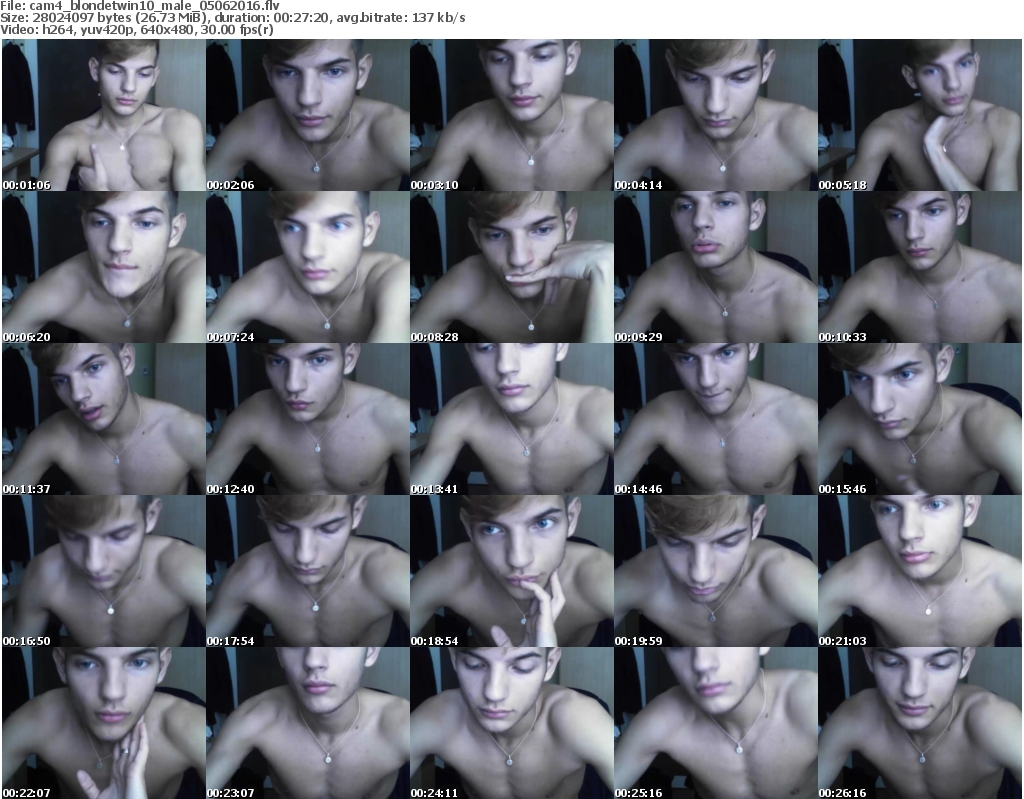Open the frame stamped 00:08:28
This screenshot has height=799, width=1024.
tap(511, 267)
